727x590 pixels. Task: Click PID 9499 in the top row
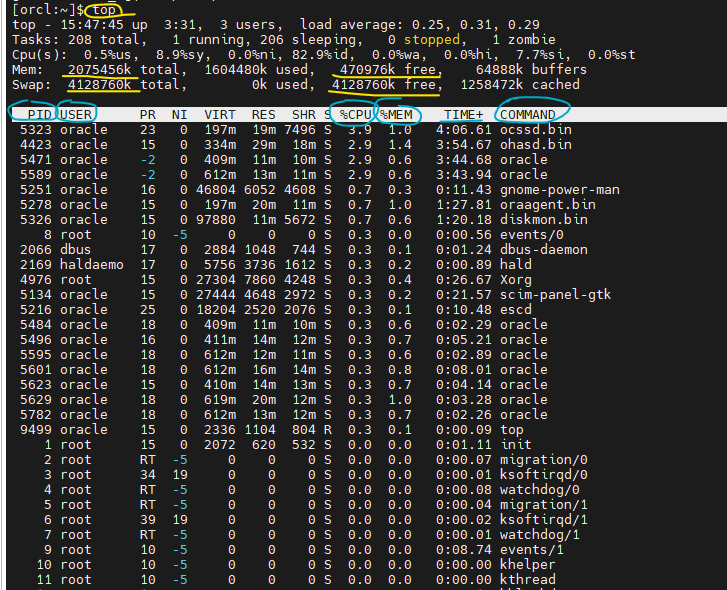(x=36, y=430)
